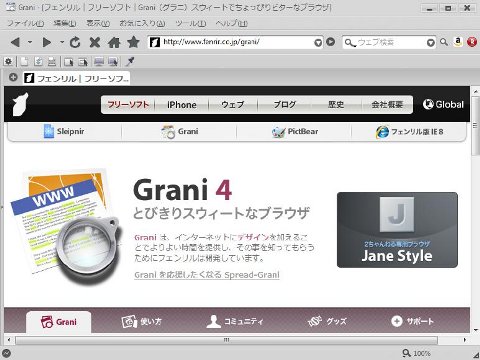Open the back button history dropdown
This screenshot has width=480, height=360.
coord(30,42)
